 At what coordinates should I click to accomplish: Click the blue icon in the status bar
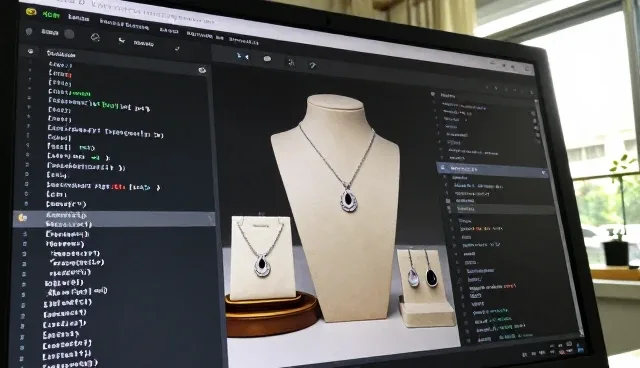(x=580, y=349)
